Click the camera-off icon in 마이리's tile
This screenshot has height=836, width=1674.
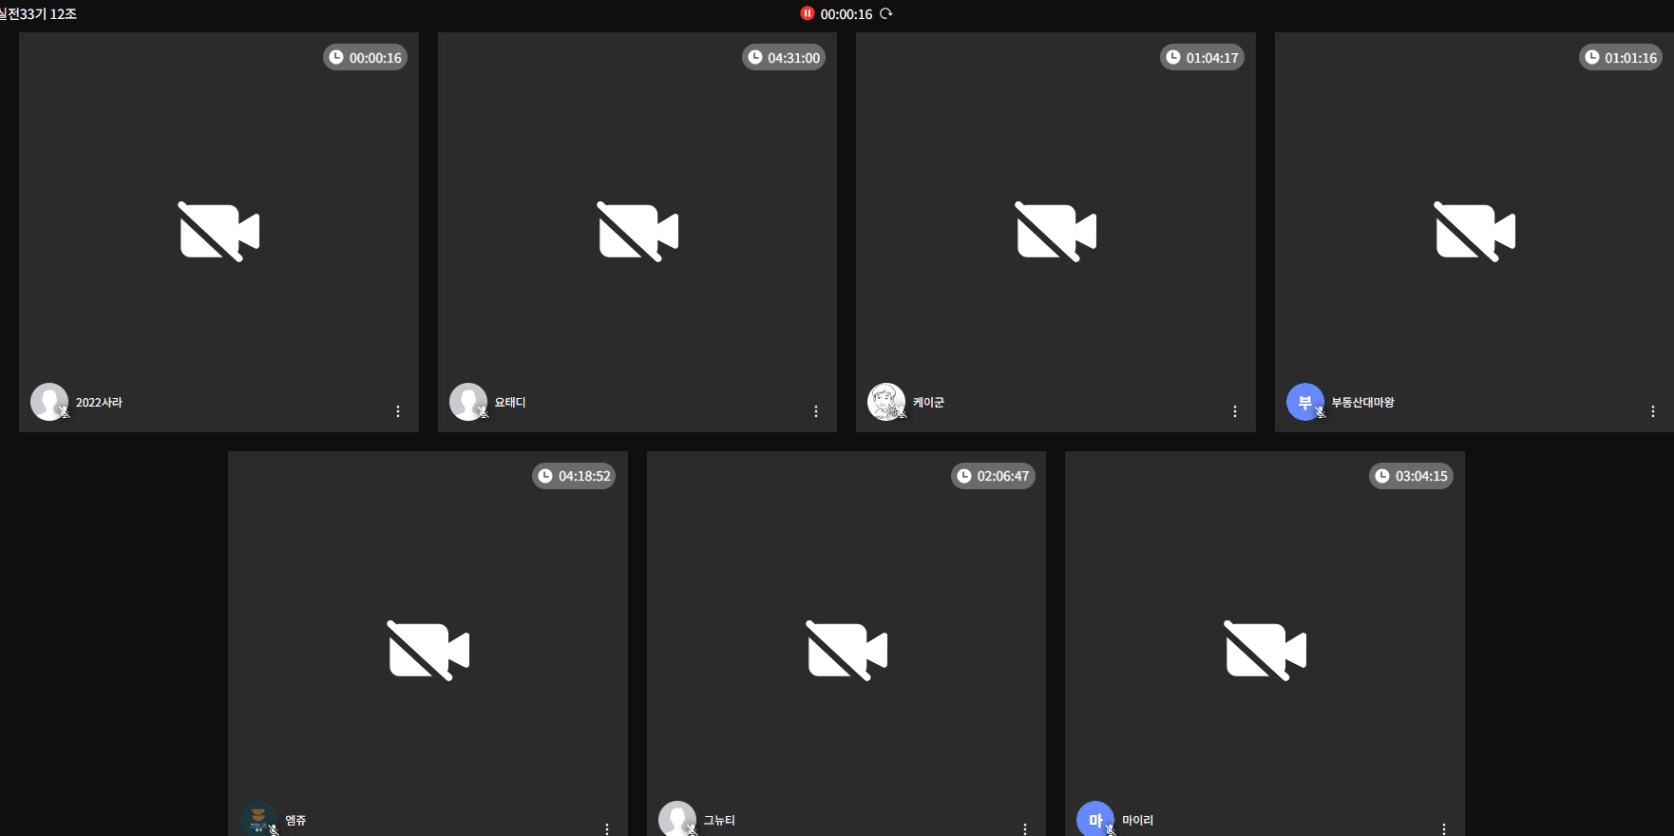[1265, 651]
